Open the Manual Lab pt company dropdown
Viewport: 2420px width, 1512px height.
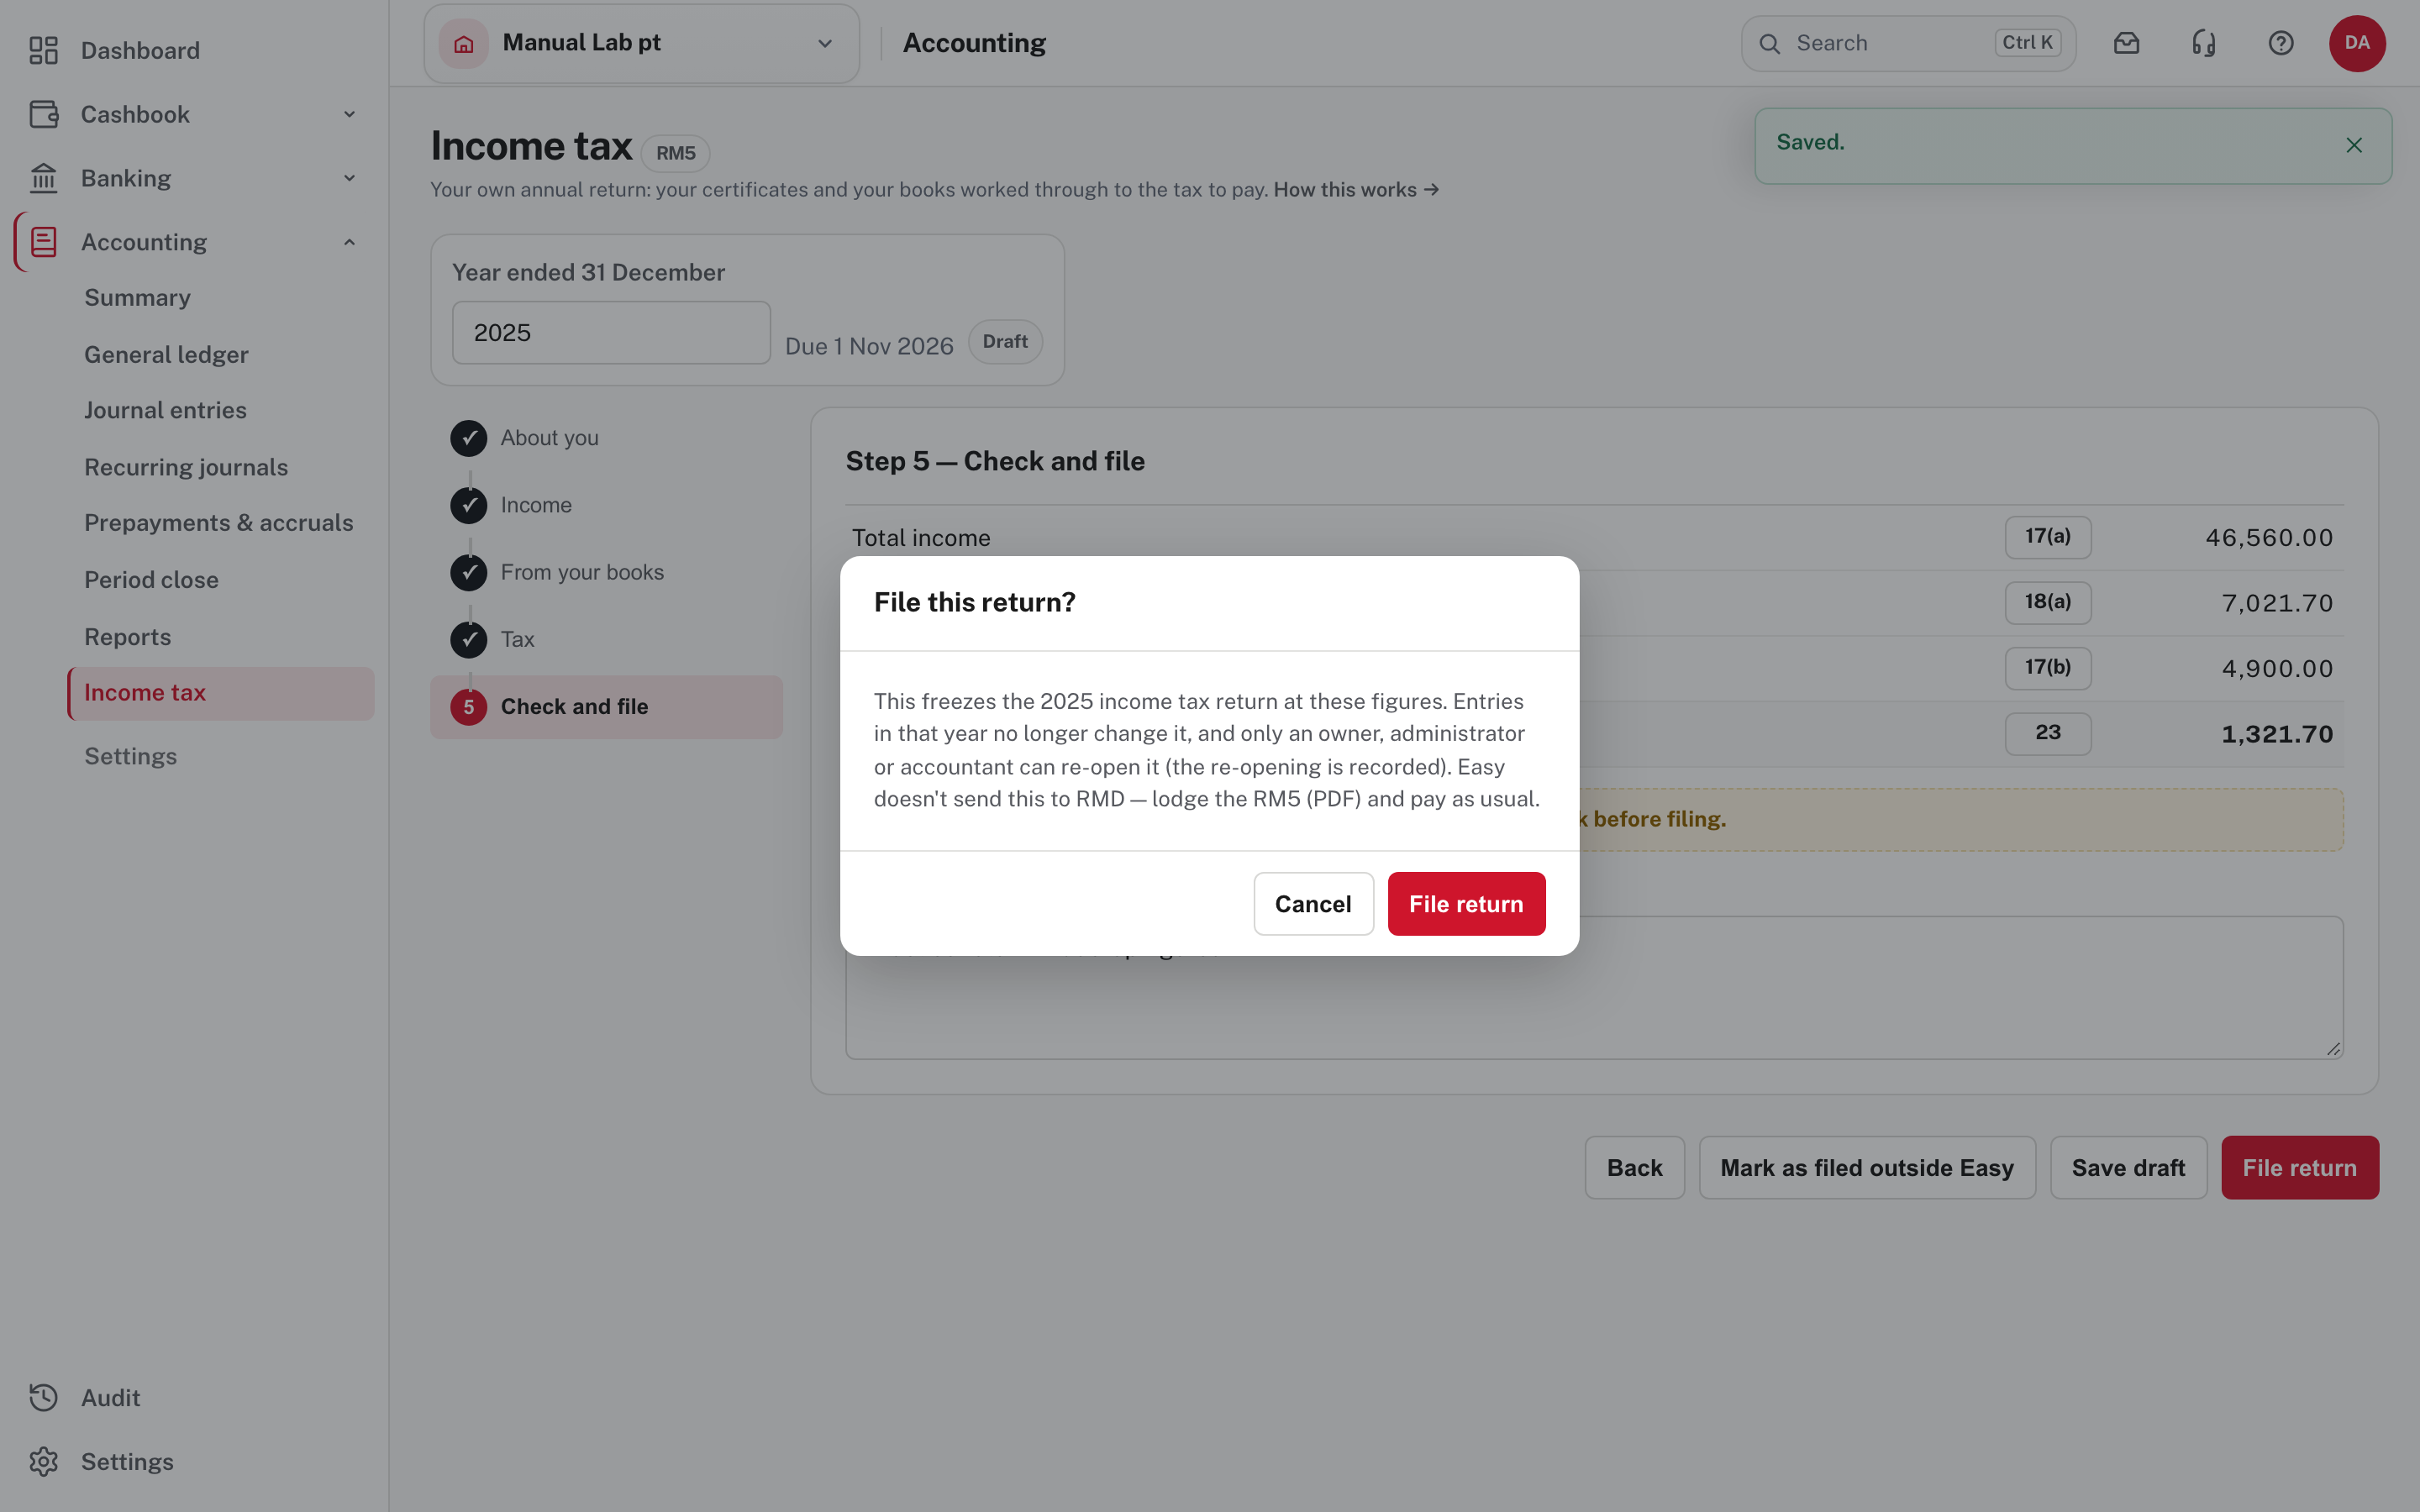coord(641,43)
